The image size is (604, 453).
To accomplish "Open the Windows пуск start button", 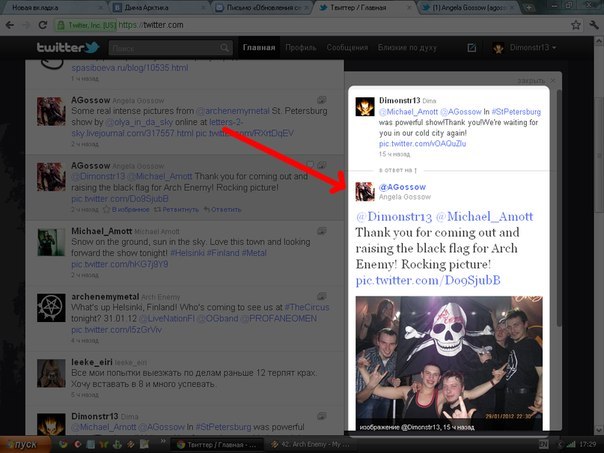I will (25, 445).
